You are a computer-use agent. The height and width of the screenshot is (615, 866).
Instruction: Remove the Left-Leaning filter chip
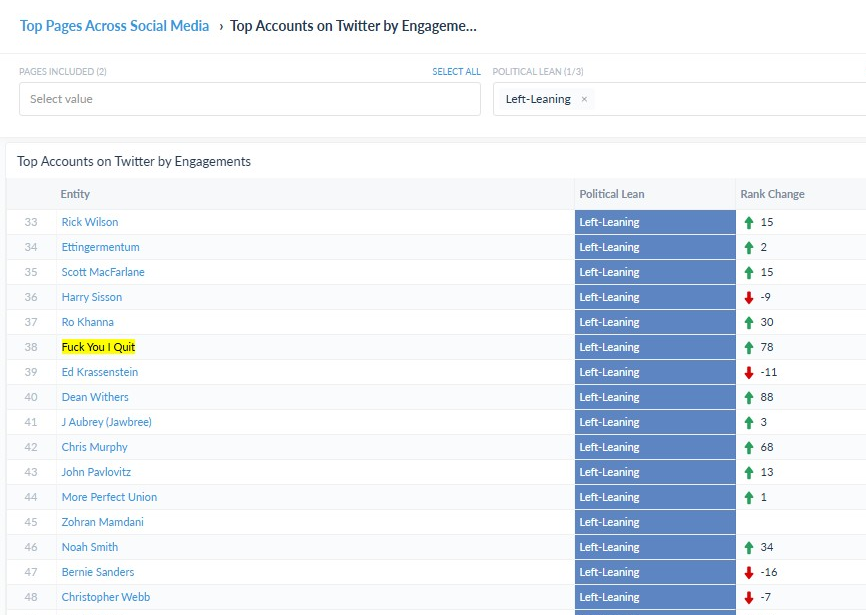click(x=584, y=99)
